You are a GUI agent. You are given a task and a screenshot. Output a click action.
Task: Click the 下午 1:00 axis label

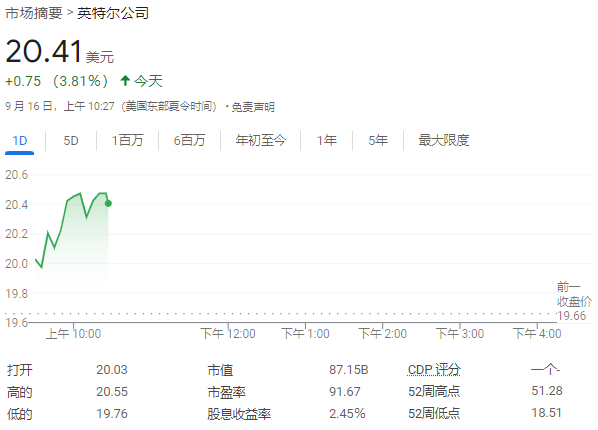[x=305, y=334]
